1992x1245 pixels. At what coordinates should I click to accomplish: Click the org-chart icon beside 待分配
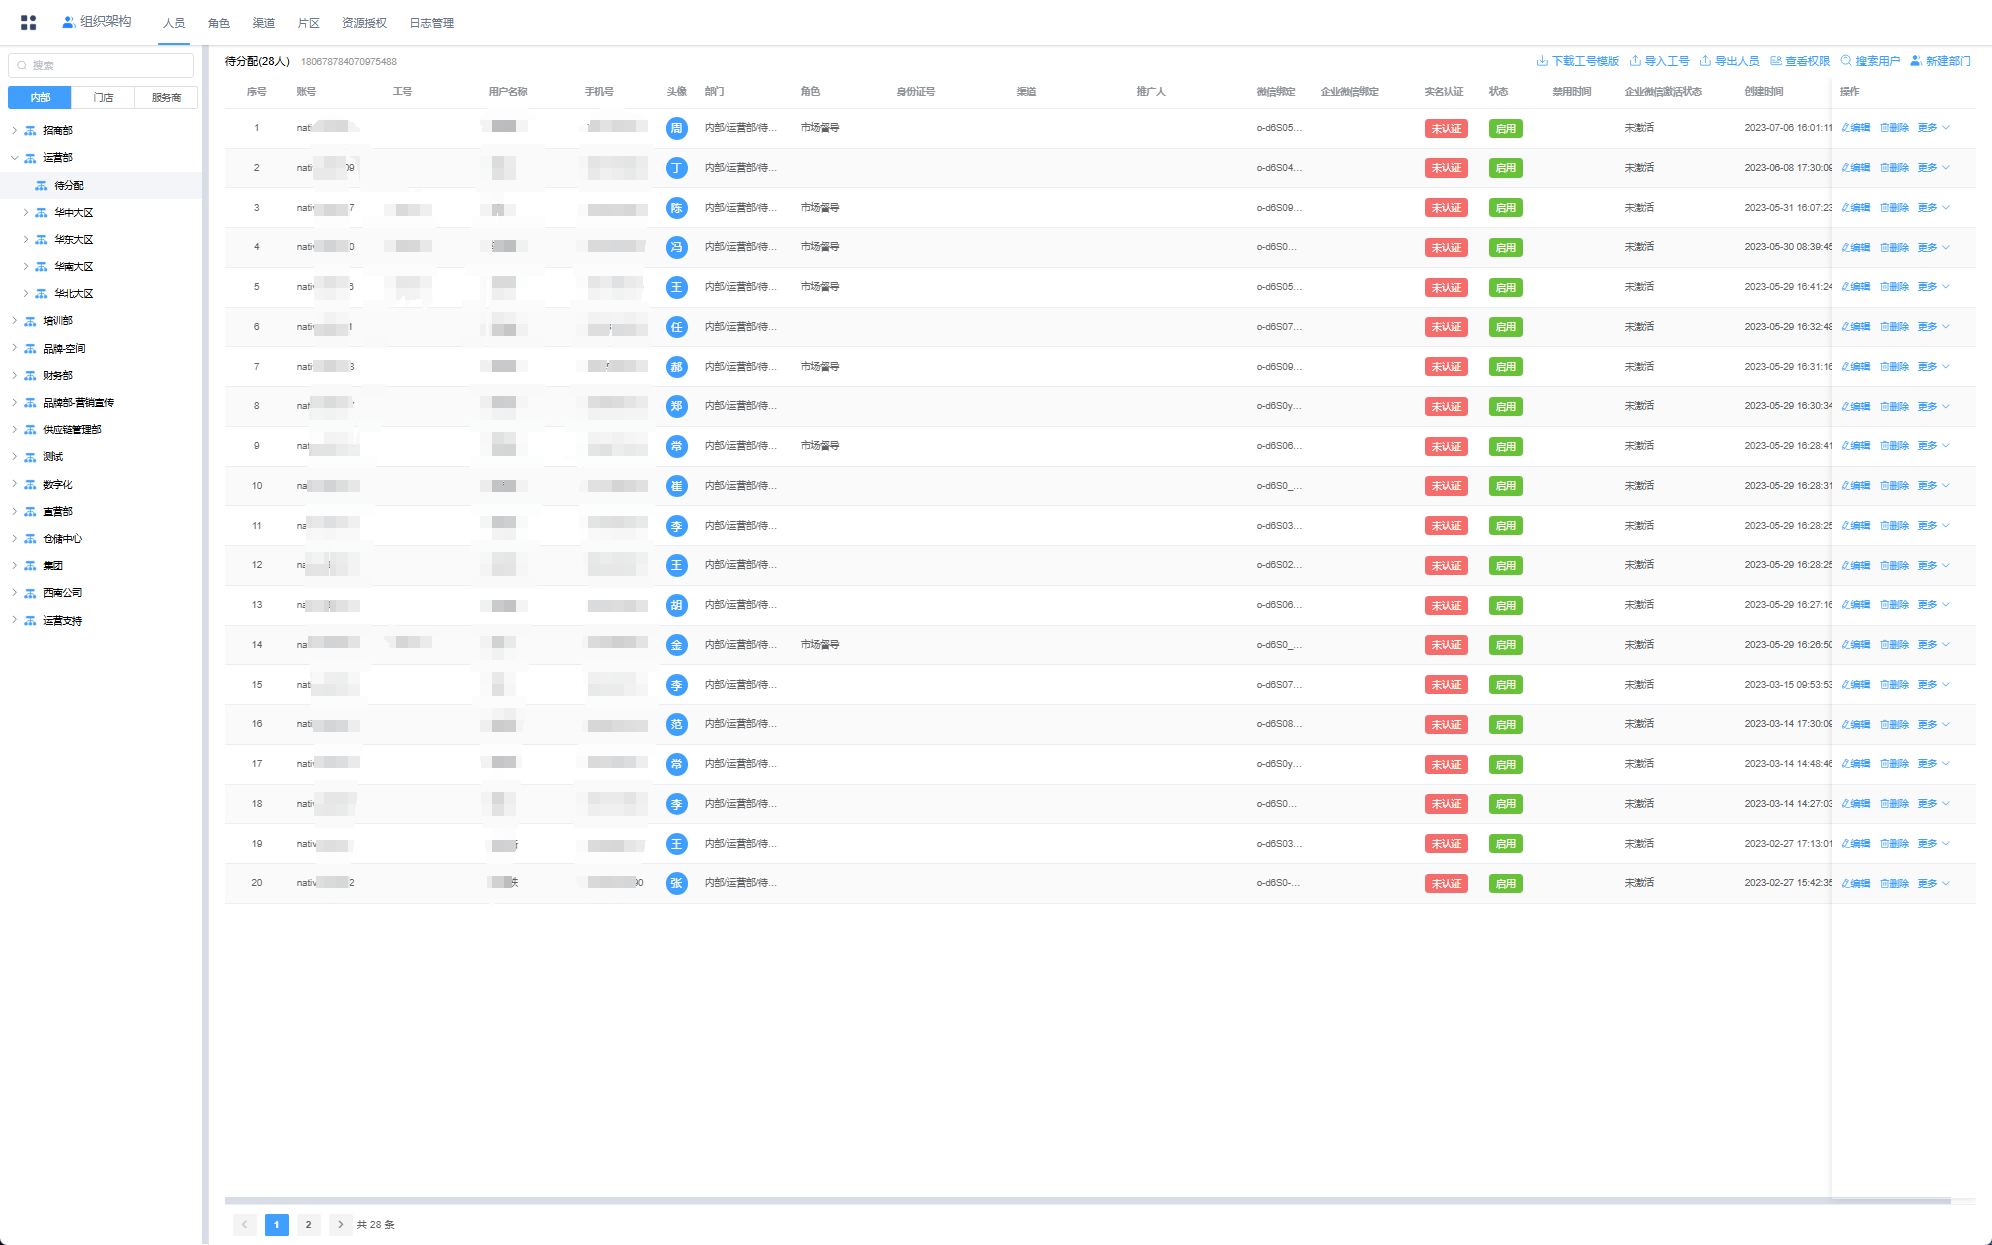(x=41, y=185)
